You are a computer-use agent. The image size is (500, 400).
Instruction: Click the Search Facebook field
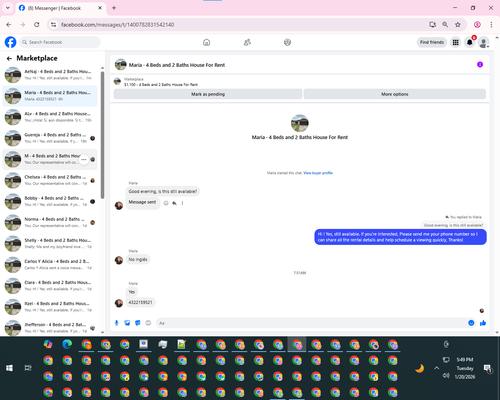[60, 42]
